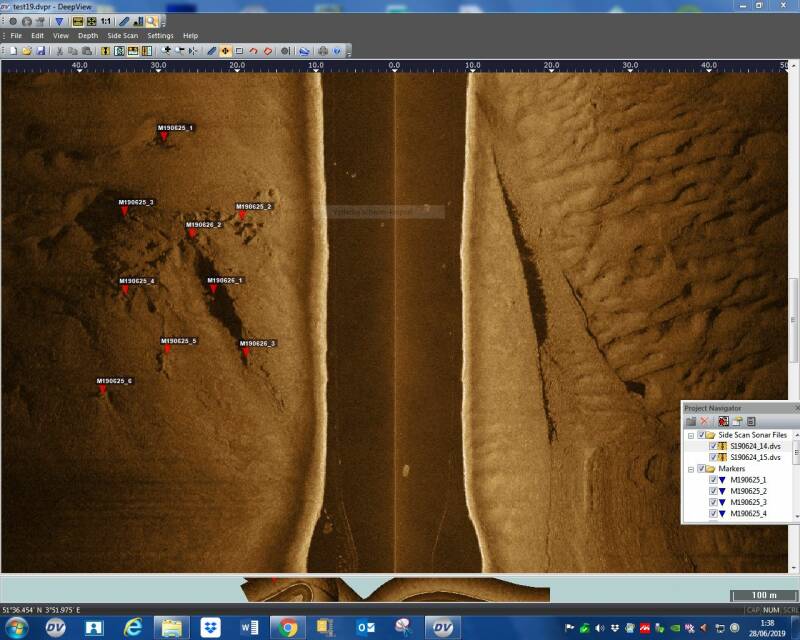
Task: Select the rectangle selection tool
Action: point(239,51)
